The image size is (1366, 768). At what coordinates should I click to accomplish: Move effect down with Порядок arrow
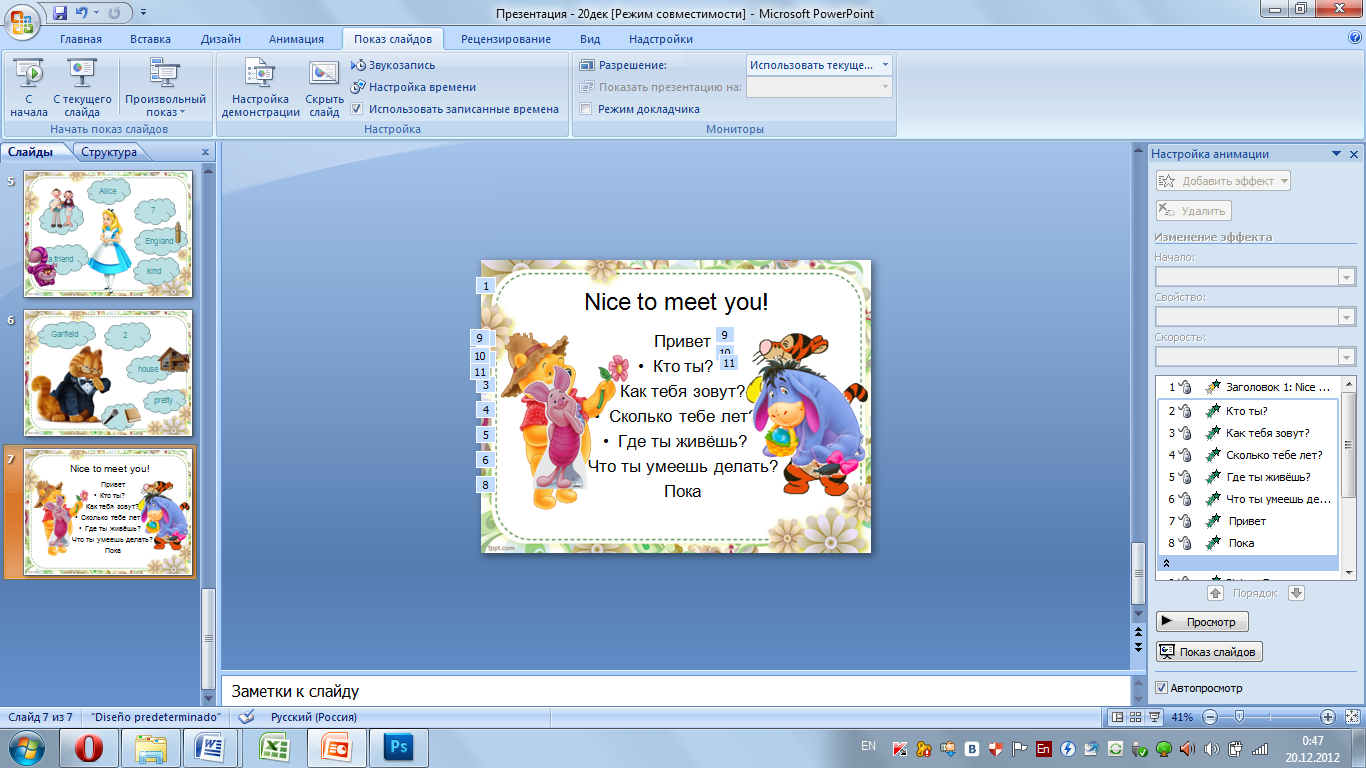click(x=1296, y=593)
